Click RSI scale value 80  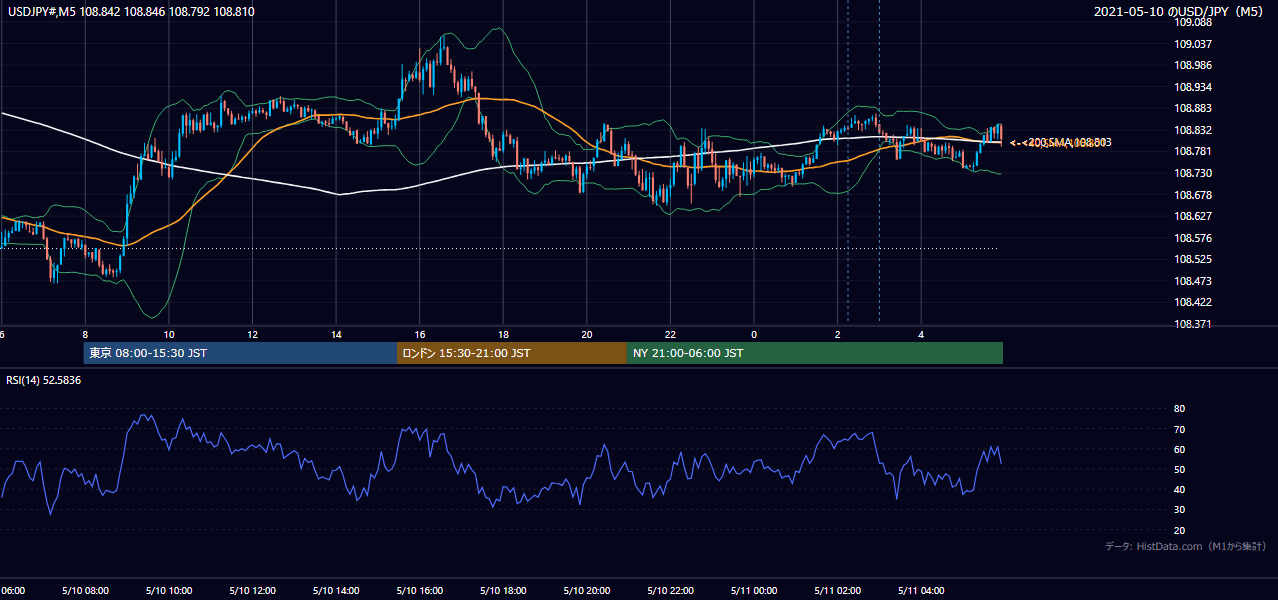click(x=1180, y=409)
